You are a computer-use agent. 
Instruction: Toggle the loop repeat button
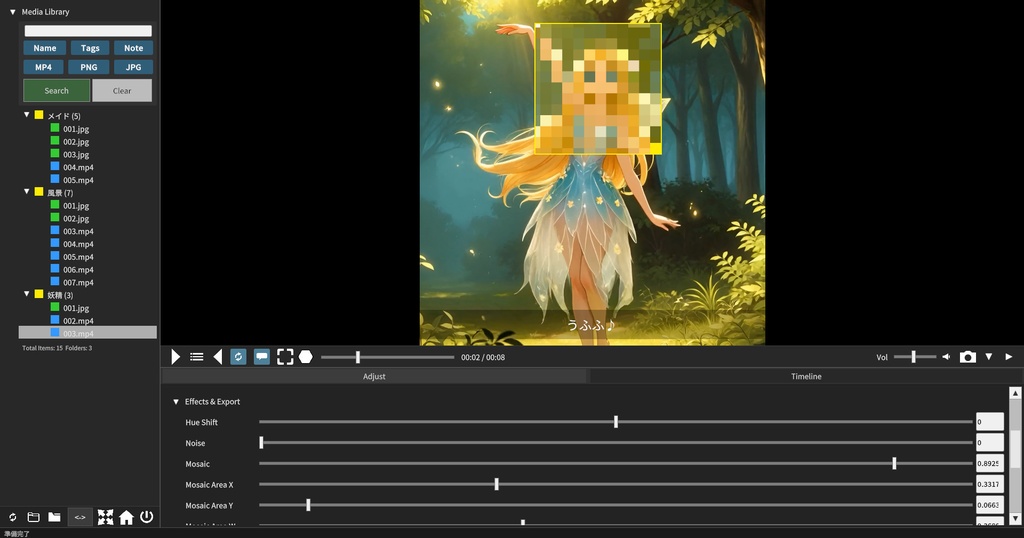pyautogui.click(x=238, y=356)
